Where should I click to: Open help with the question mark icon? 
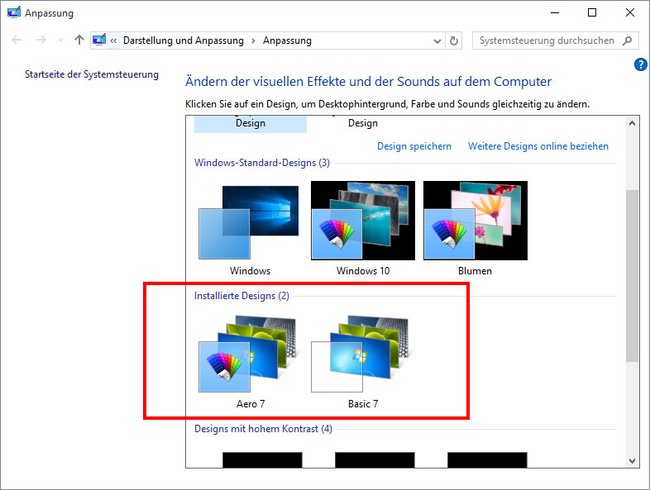click(640, 64)
